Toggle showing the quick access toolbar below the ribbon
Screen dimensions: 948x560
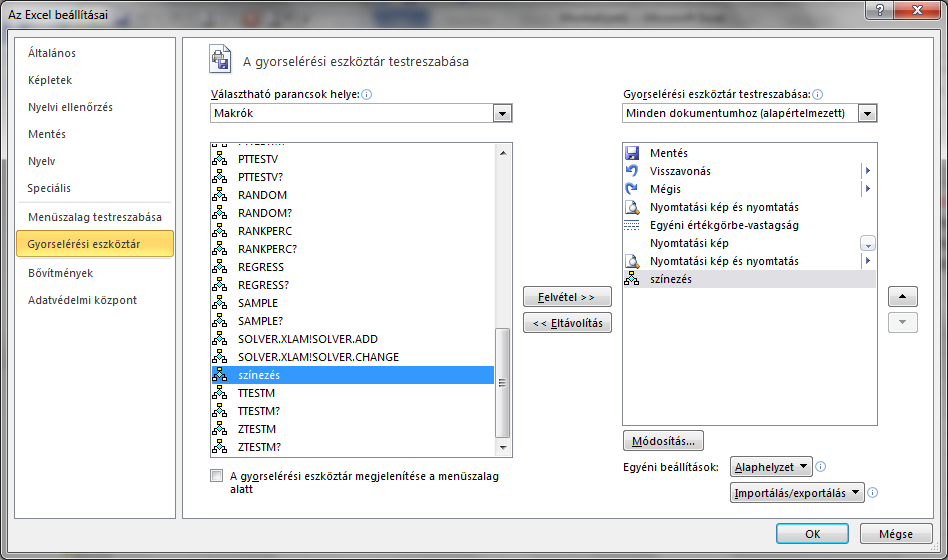pos(216,476)
